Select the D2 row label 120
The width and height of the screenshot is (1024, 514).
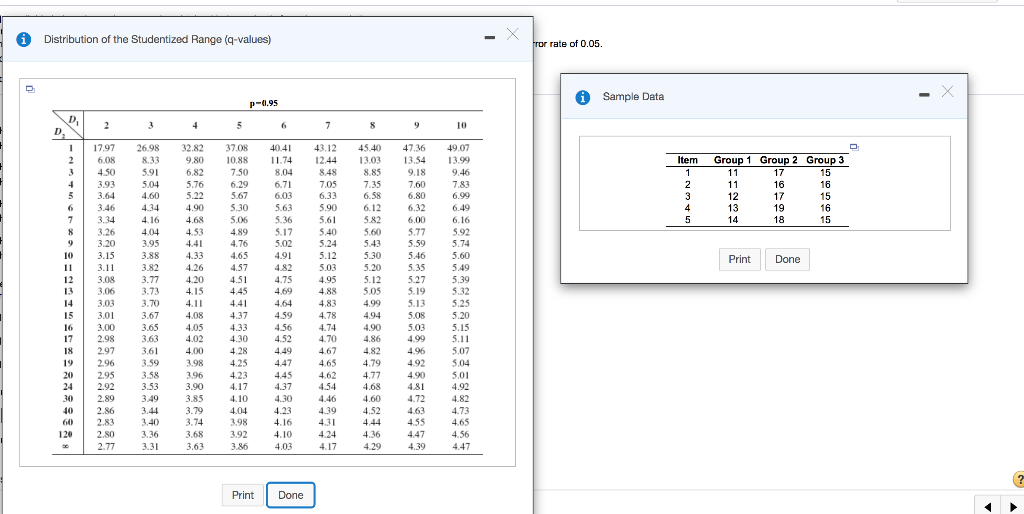tap(67, 434)
